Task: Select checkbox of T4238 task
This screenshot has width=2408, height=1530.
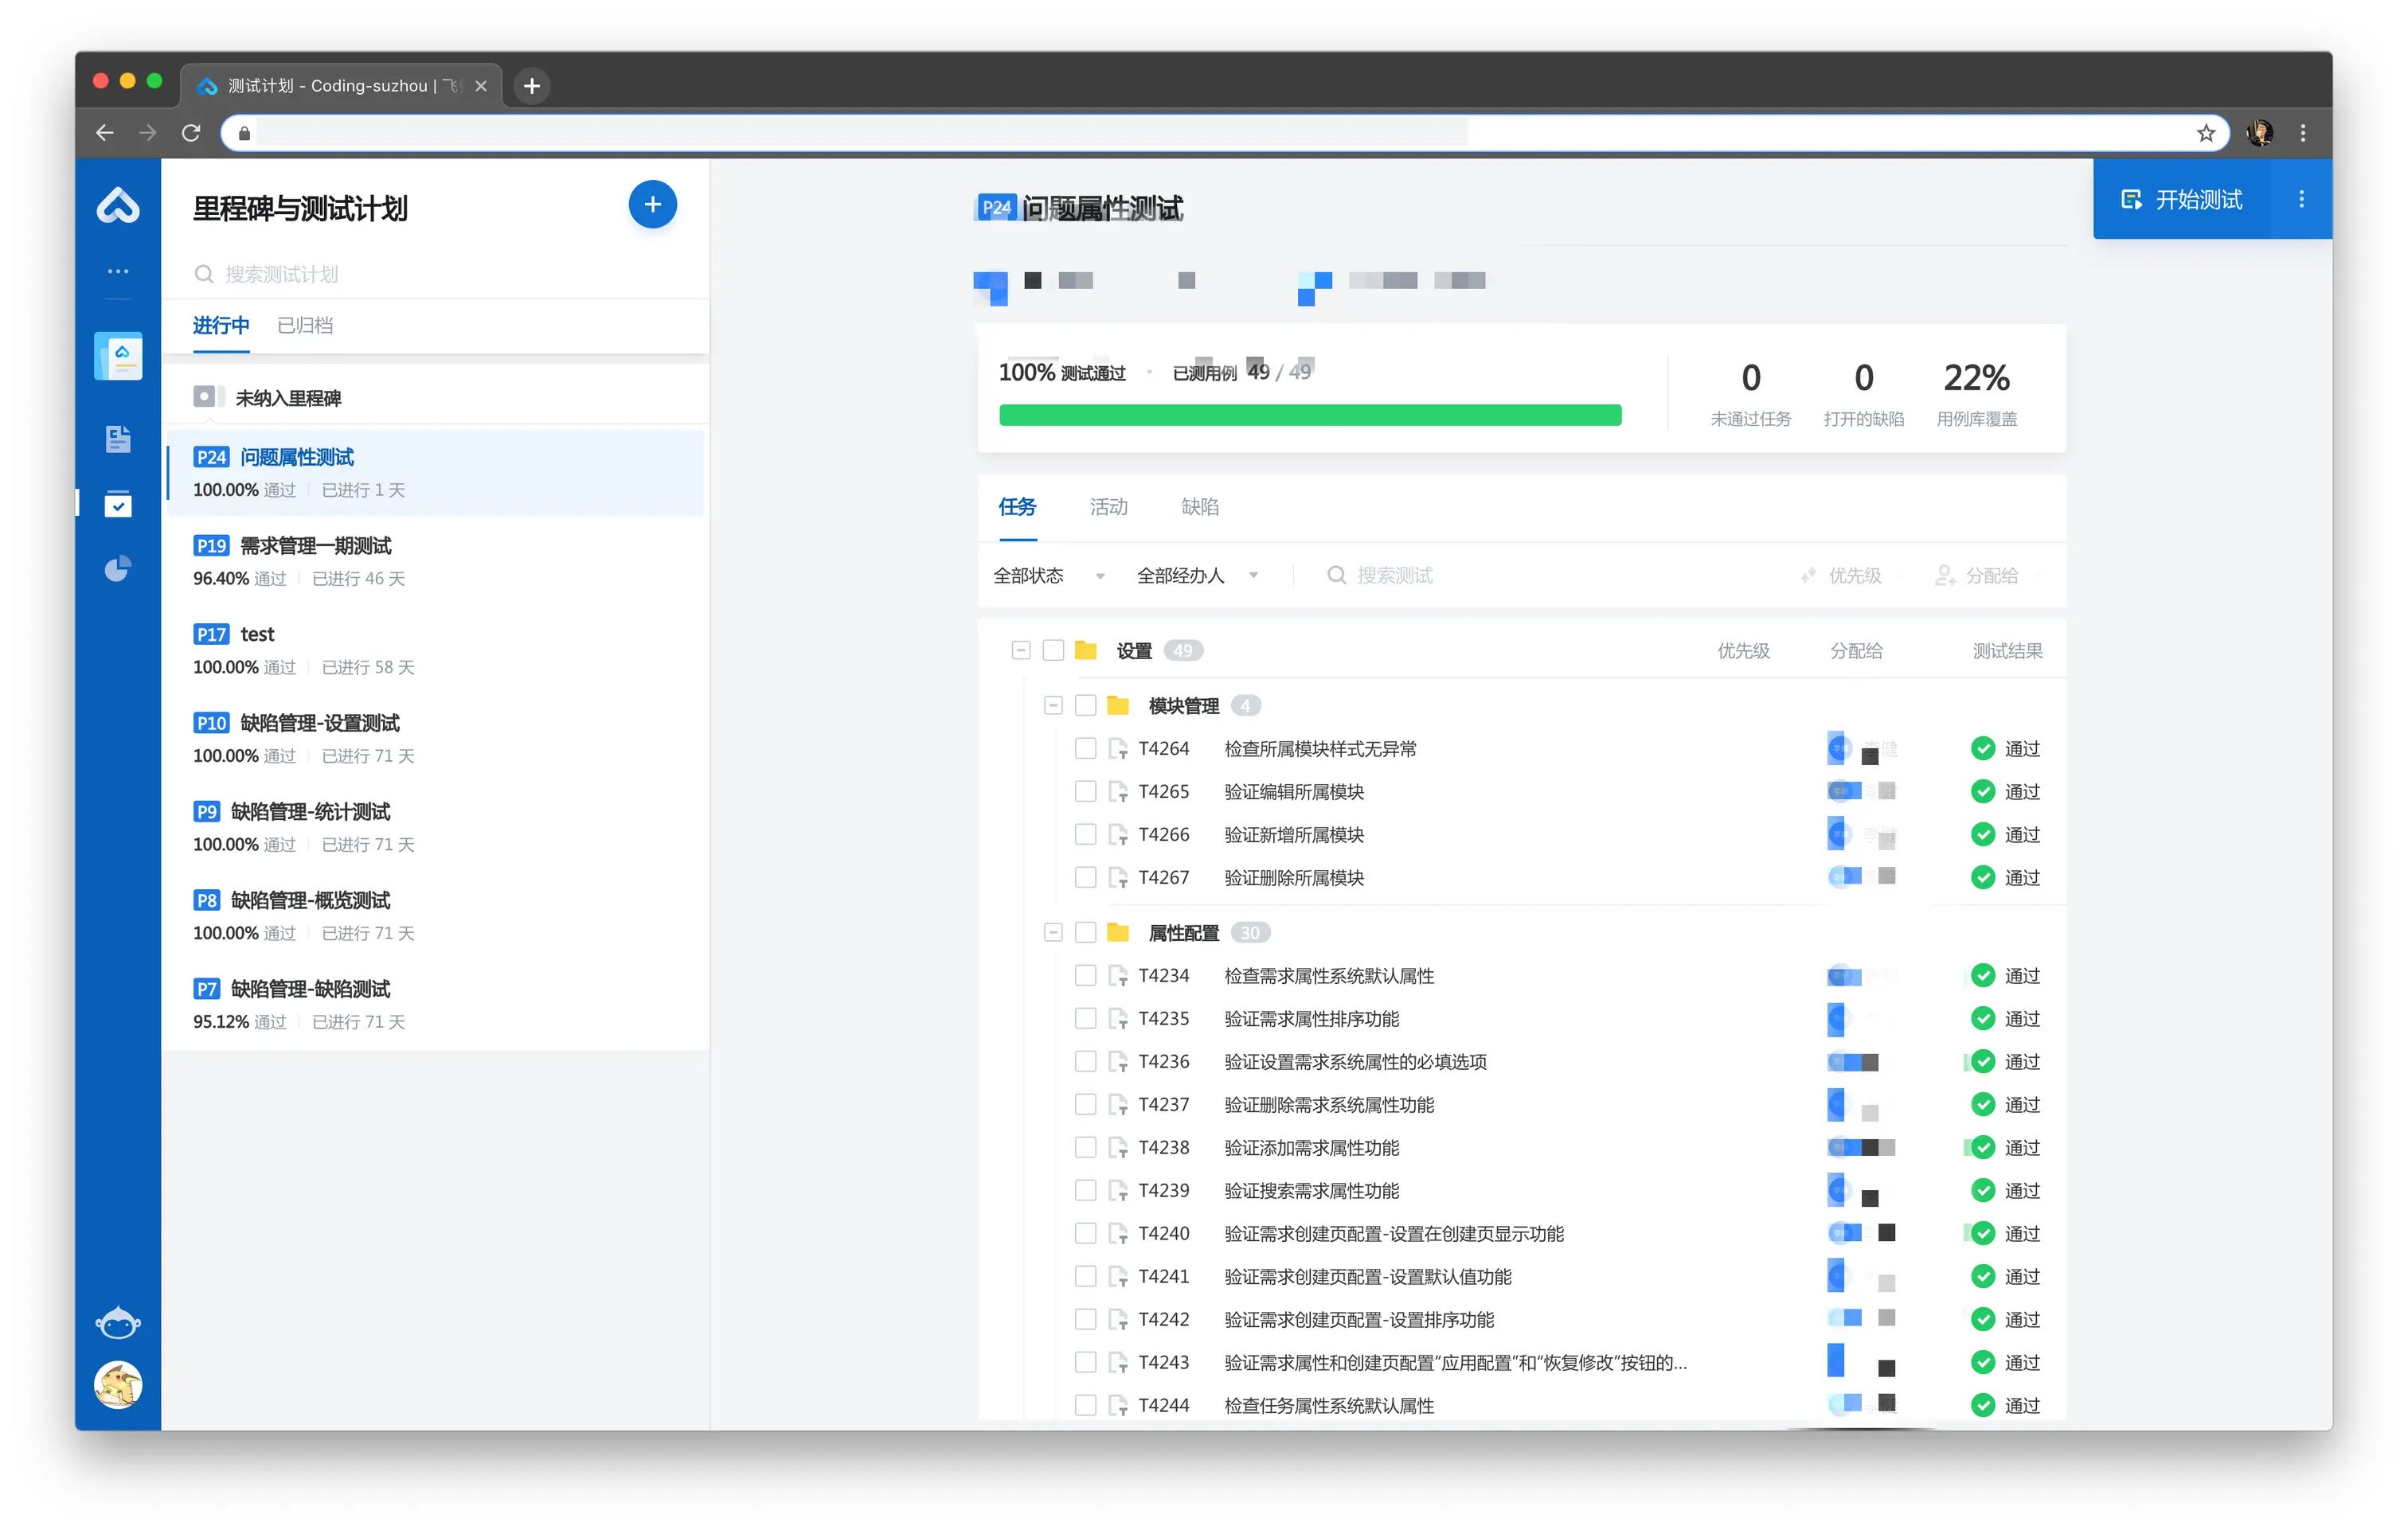Action: click(x=1085, y=1147)
